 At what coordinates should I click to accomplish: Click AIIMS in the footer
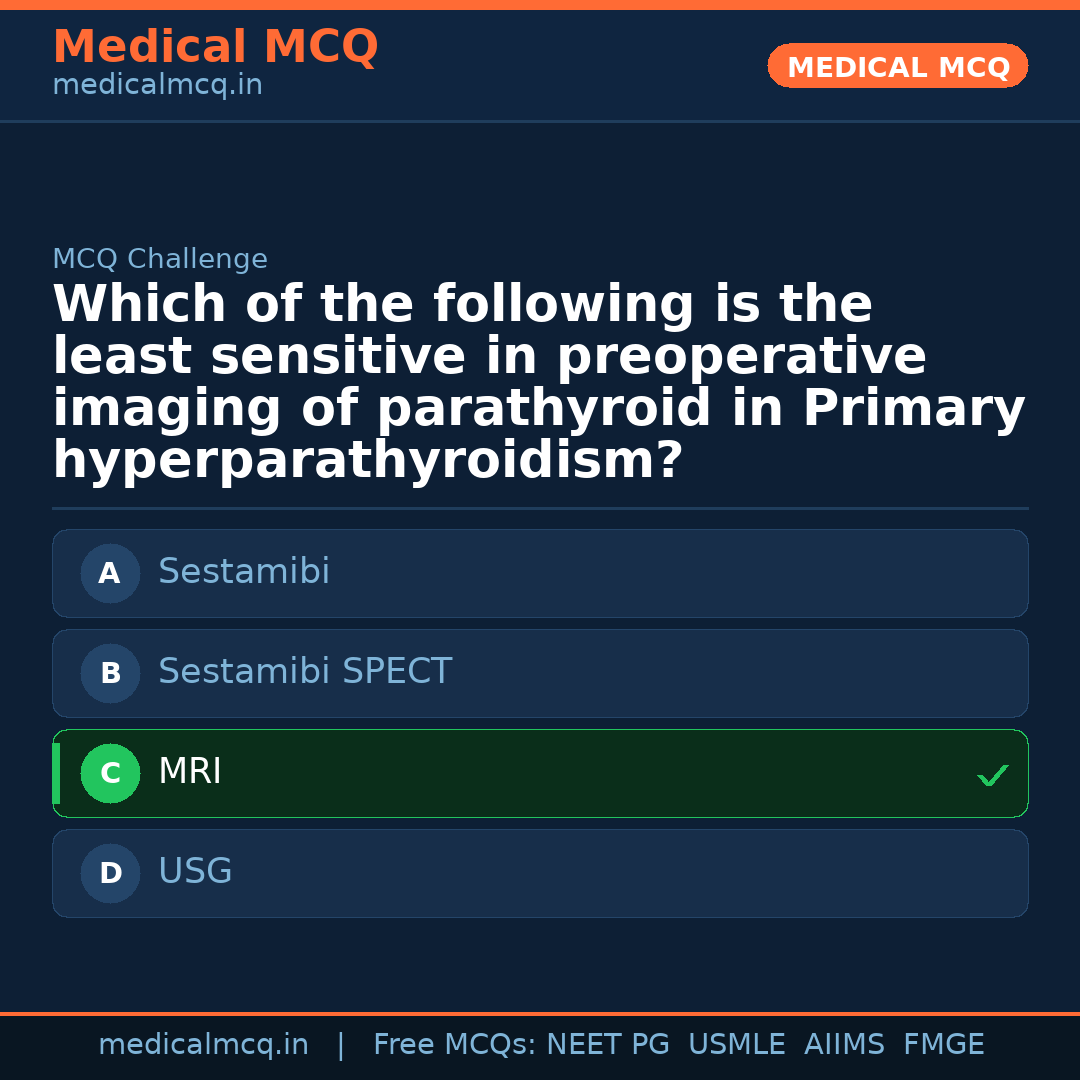tap(844, 1045)
